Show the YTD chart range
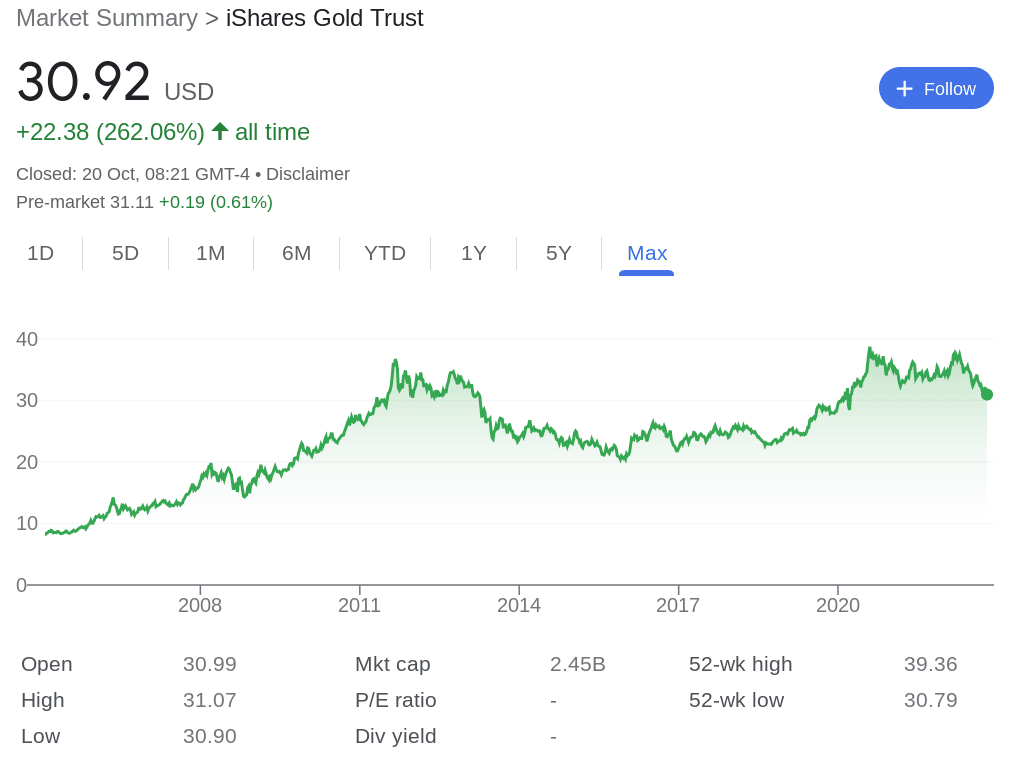This screenshot has height=766, width=1033. pyautogui.click(x=385, y=253)
